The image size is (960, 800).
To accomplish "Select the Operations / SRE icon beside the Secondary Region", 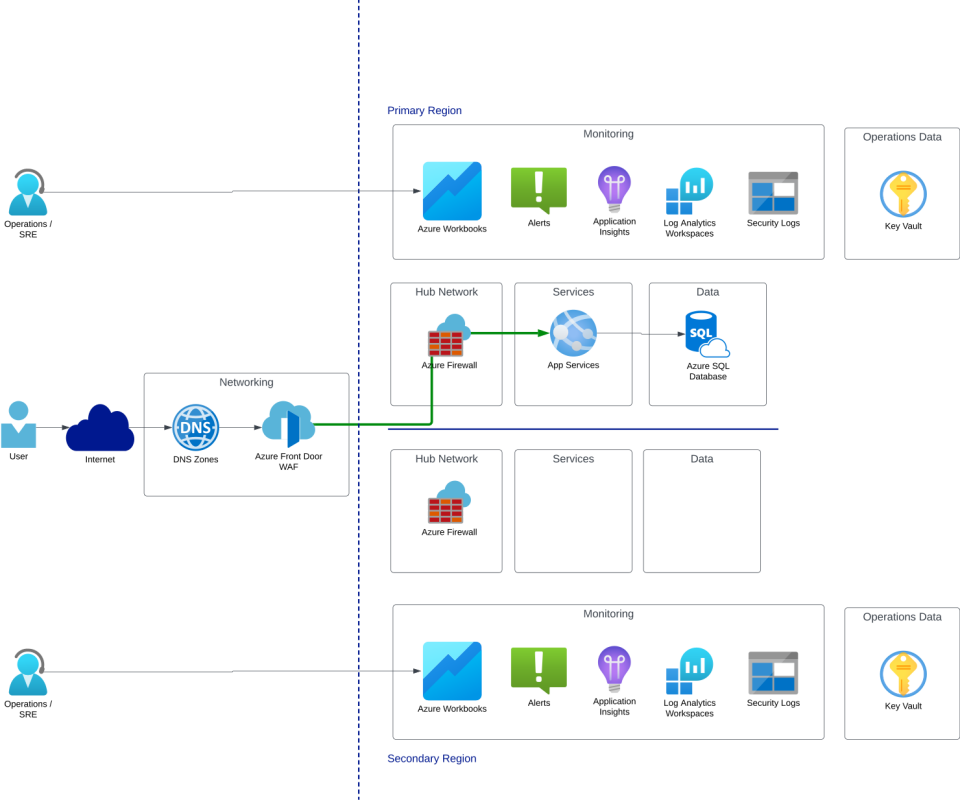I will coord(28,672).
